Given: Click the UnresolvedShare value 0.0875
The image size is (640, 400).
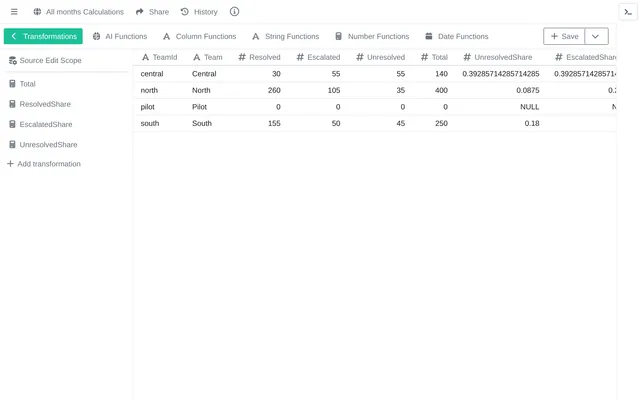Looking at the screenshot, I should coord(528,90).
